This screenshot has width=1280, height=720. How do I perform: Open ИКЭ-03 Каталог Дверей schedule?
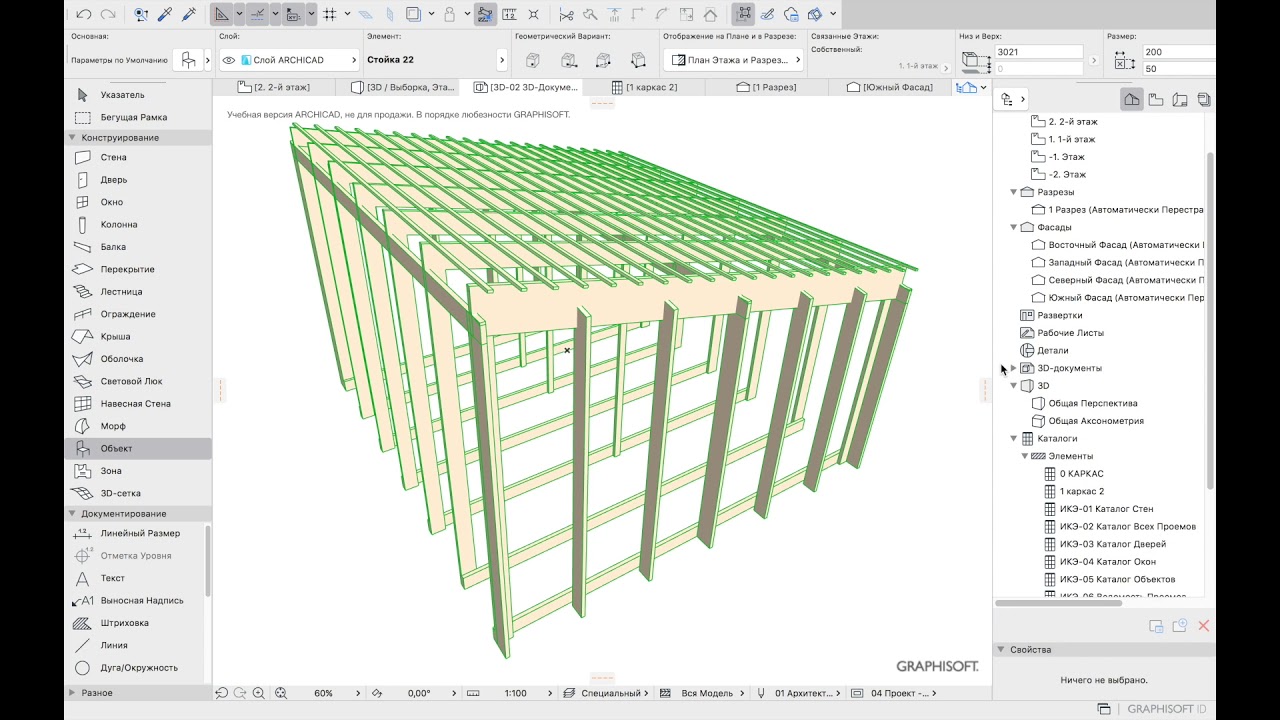coord(1112,544)
